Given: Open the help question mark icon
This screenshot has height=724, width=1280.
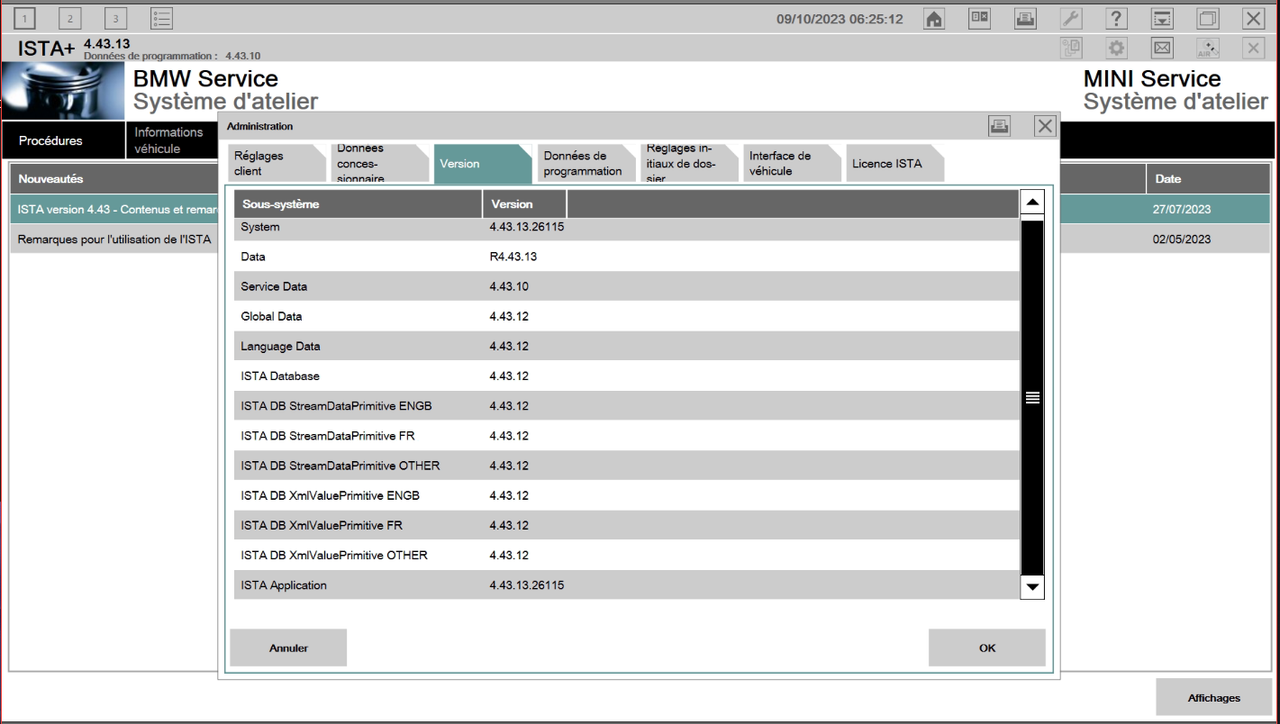Looking at the screenshot, I should pos(1117,19).
